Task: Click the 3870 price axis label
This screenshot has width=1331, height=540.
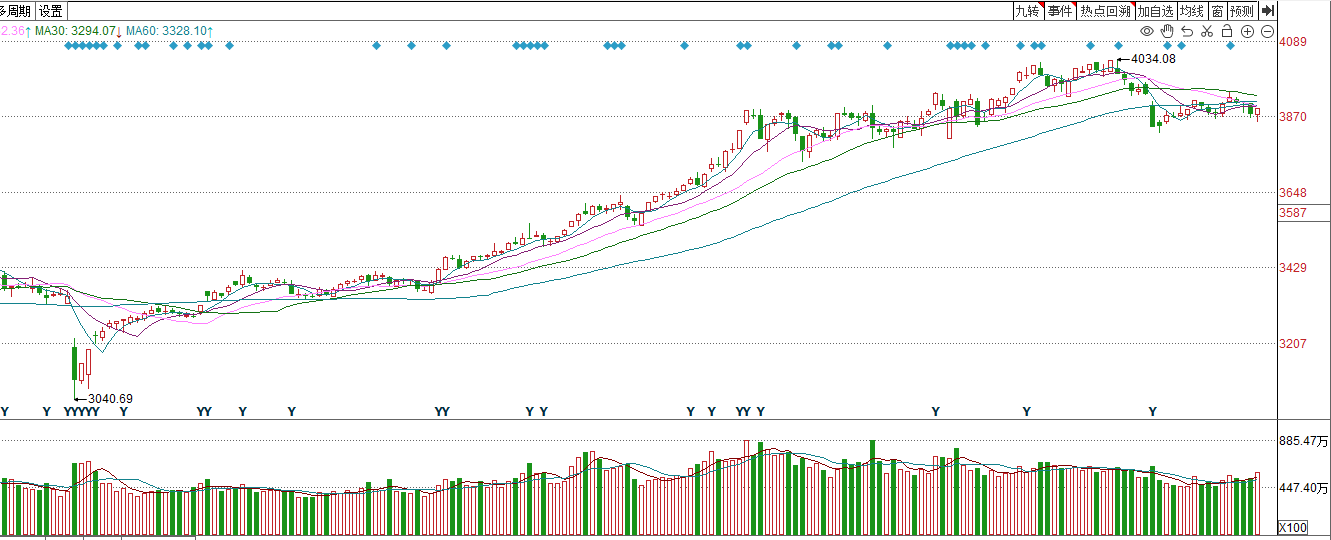Action: tap(1294, 117)
